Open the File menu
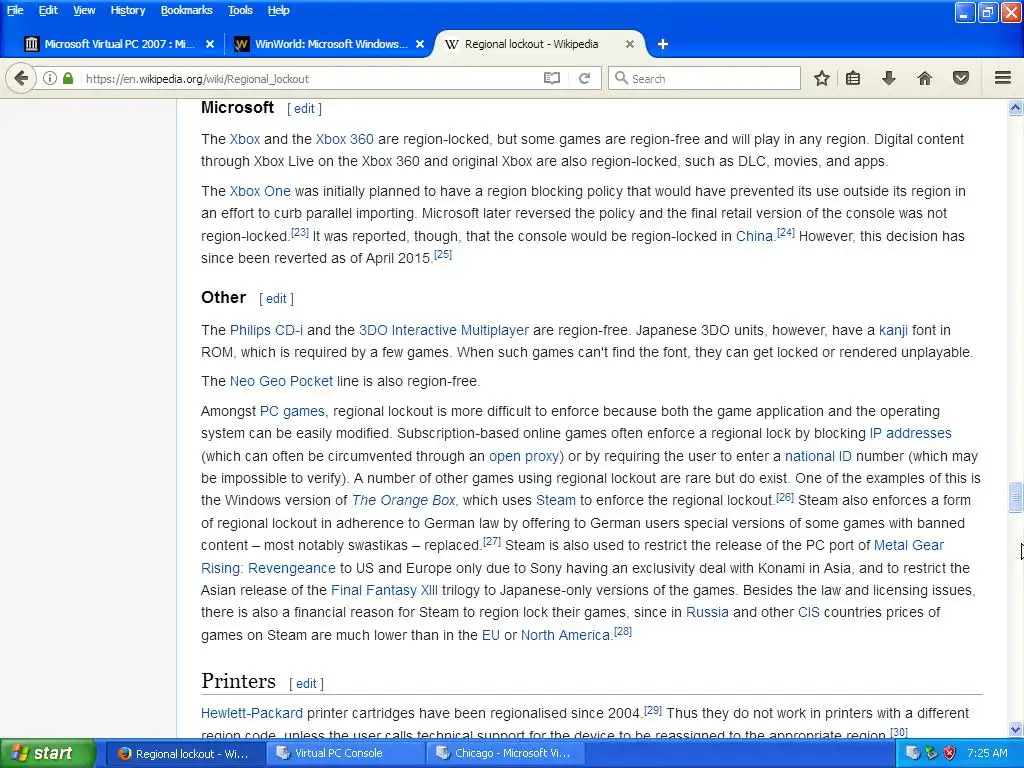The width and height of the screenshot is (1024, 768). [15, 10]
